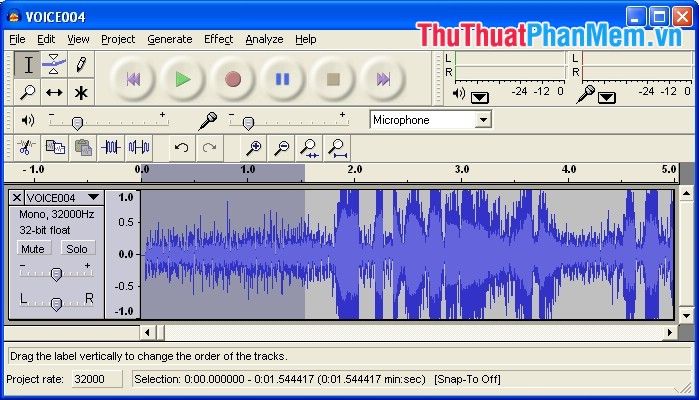Select the Envelope tool
Image resolution: width=699 pixels, height=400 pixels.
[x=54, y=65]
